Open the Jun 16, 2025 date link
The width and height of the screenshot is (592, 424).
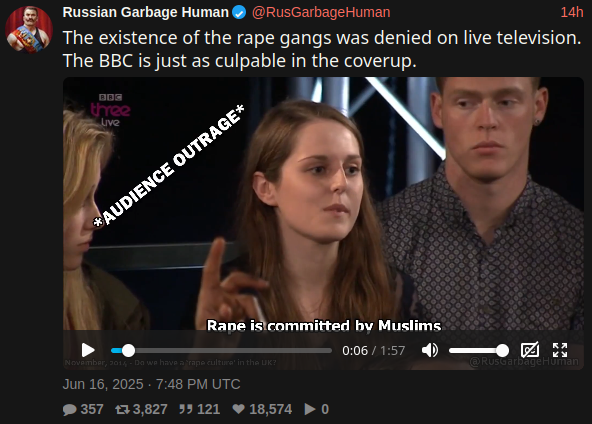(x=151, y=384)
